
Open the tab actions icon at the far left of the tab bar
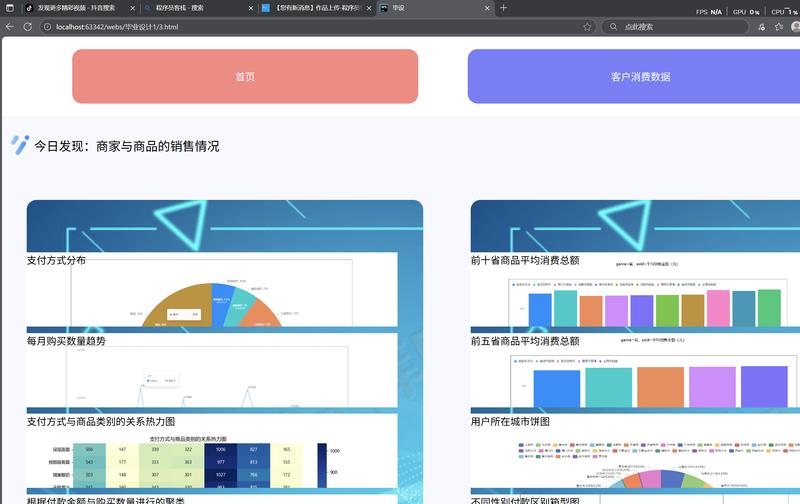[10, 8]
